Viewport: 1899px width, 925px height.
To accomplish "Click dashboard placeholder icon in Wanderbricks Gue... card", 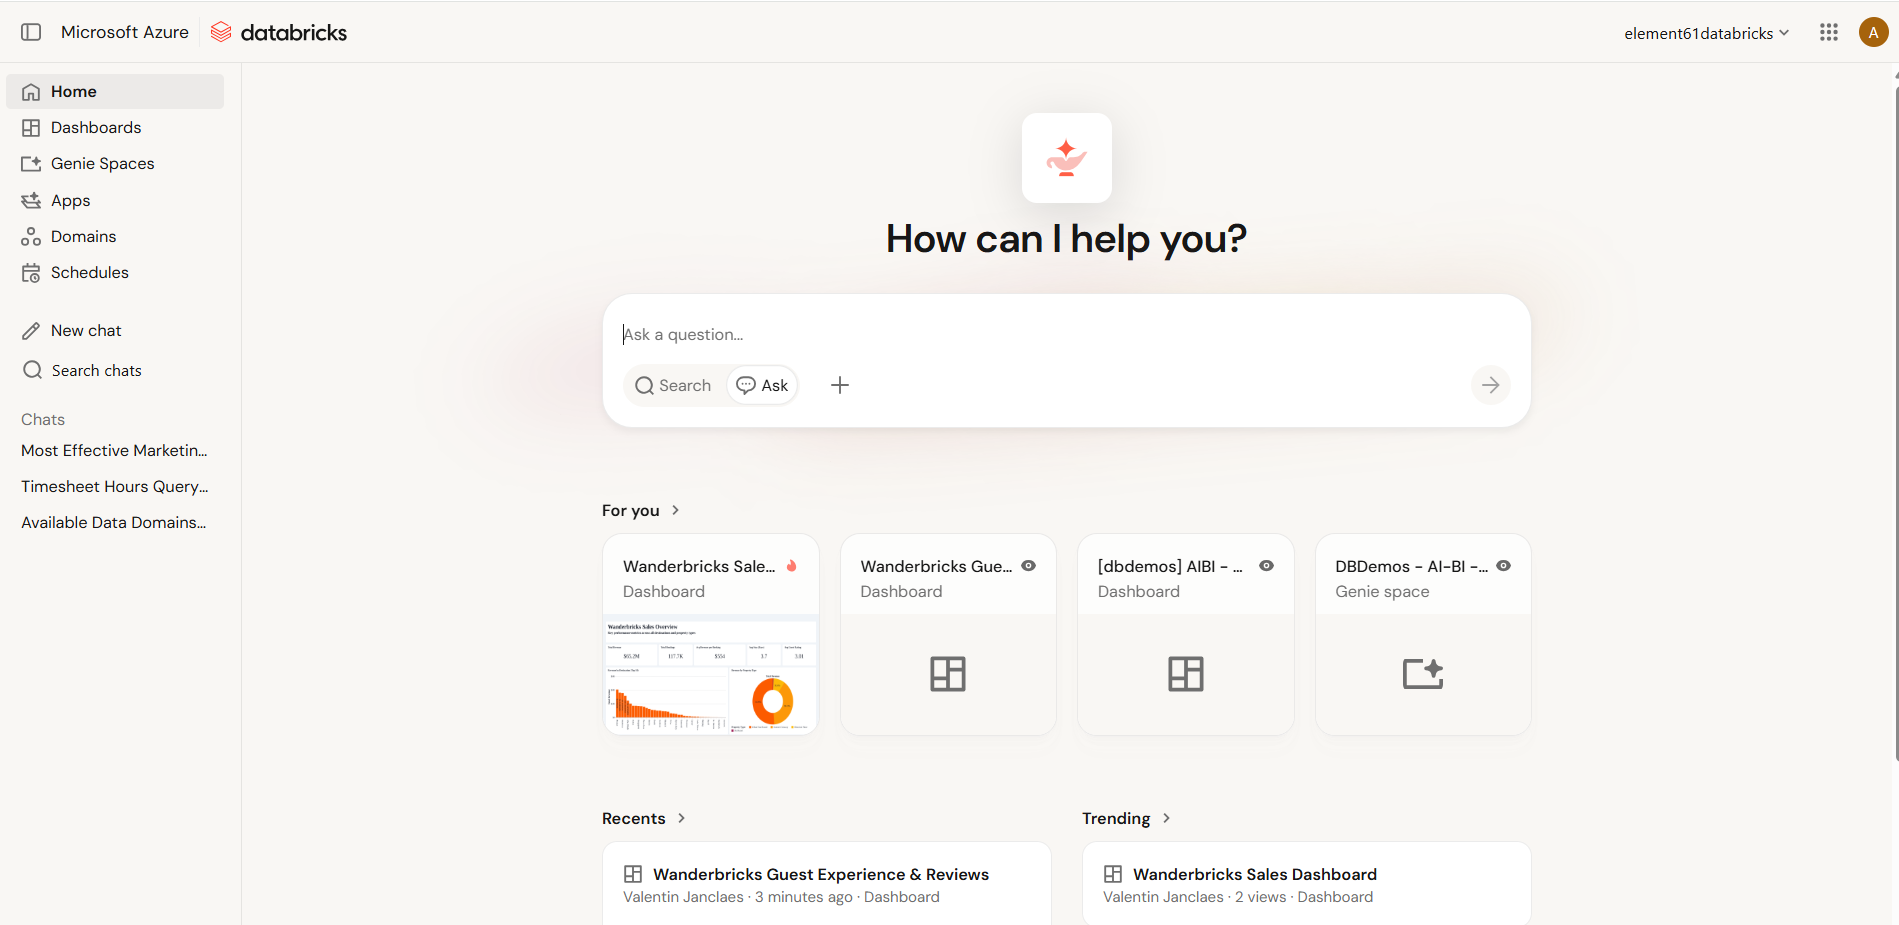I will (948, 674).
